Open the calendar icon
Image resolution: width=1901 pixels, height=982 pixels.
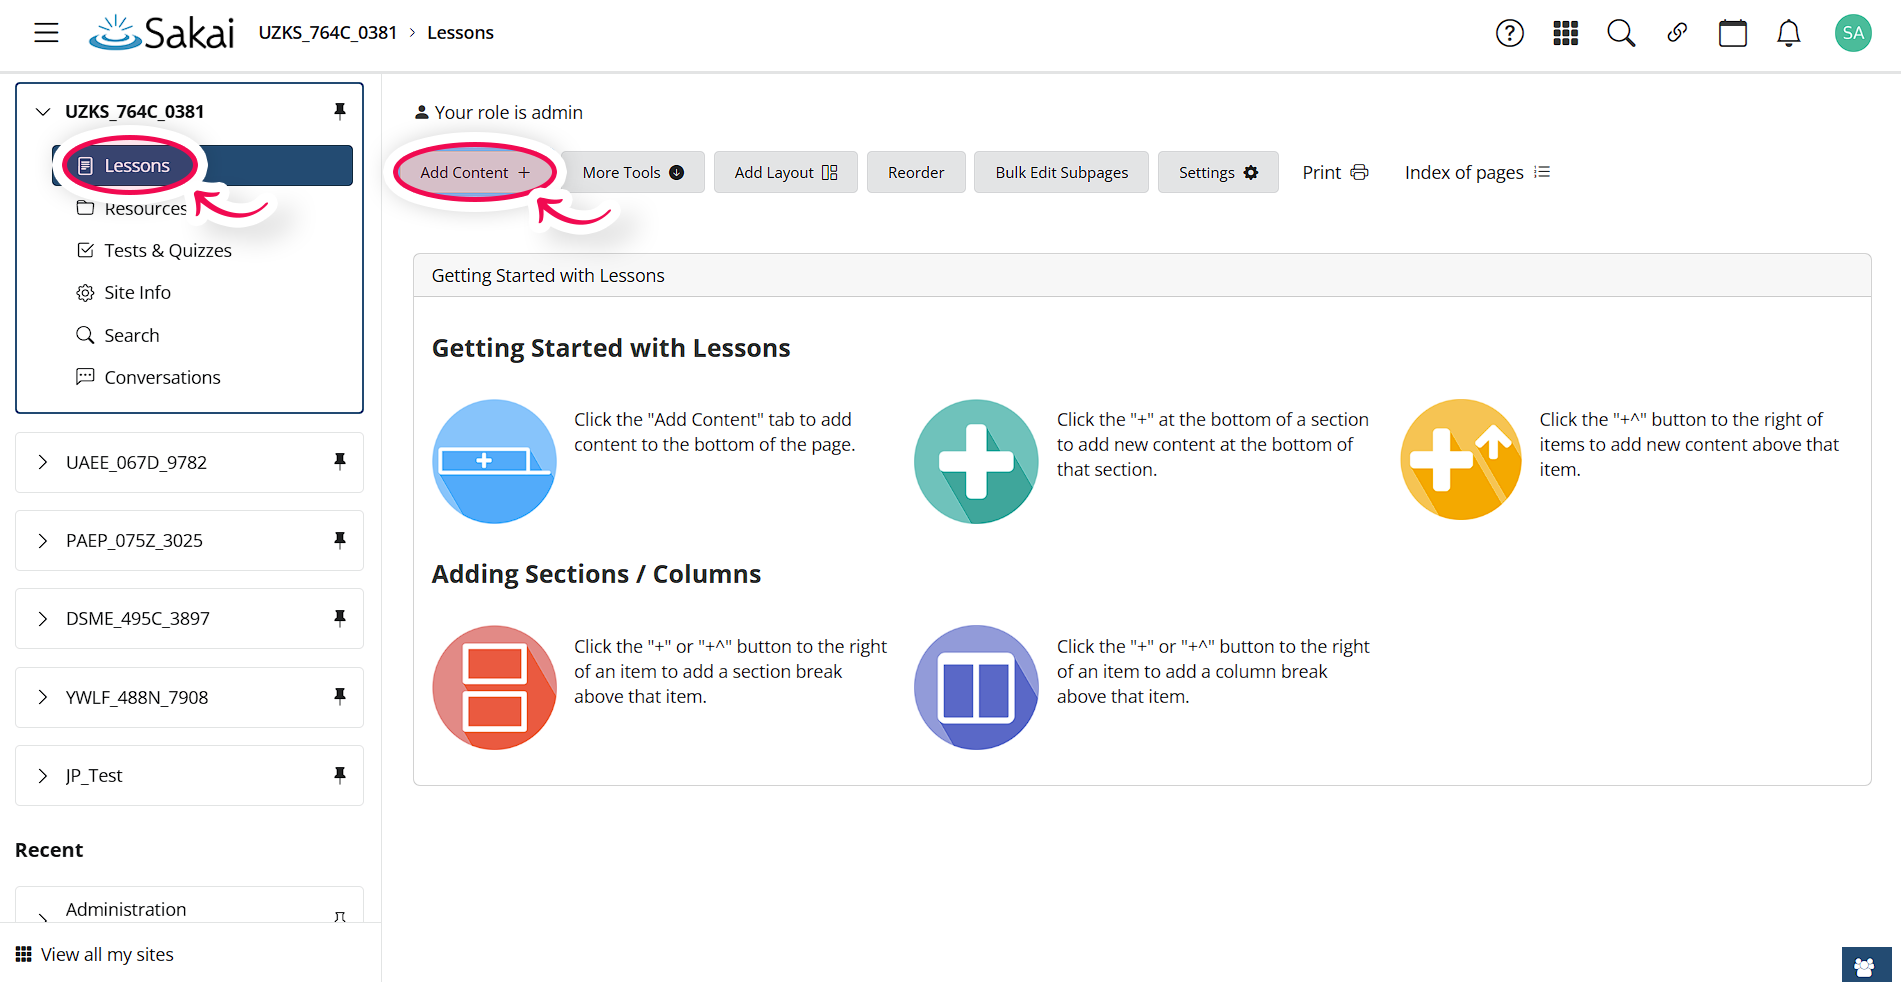pos(1733,32)
